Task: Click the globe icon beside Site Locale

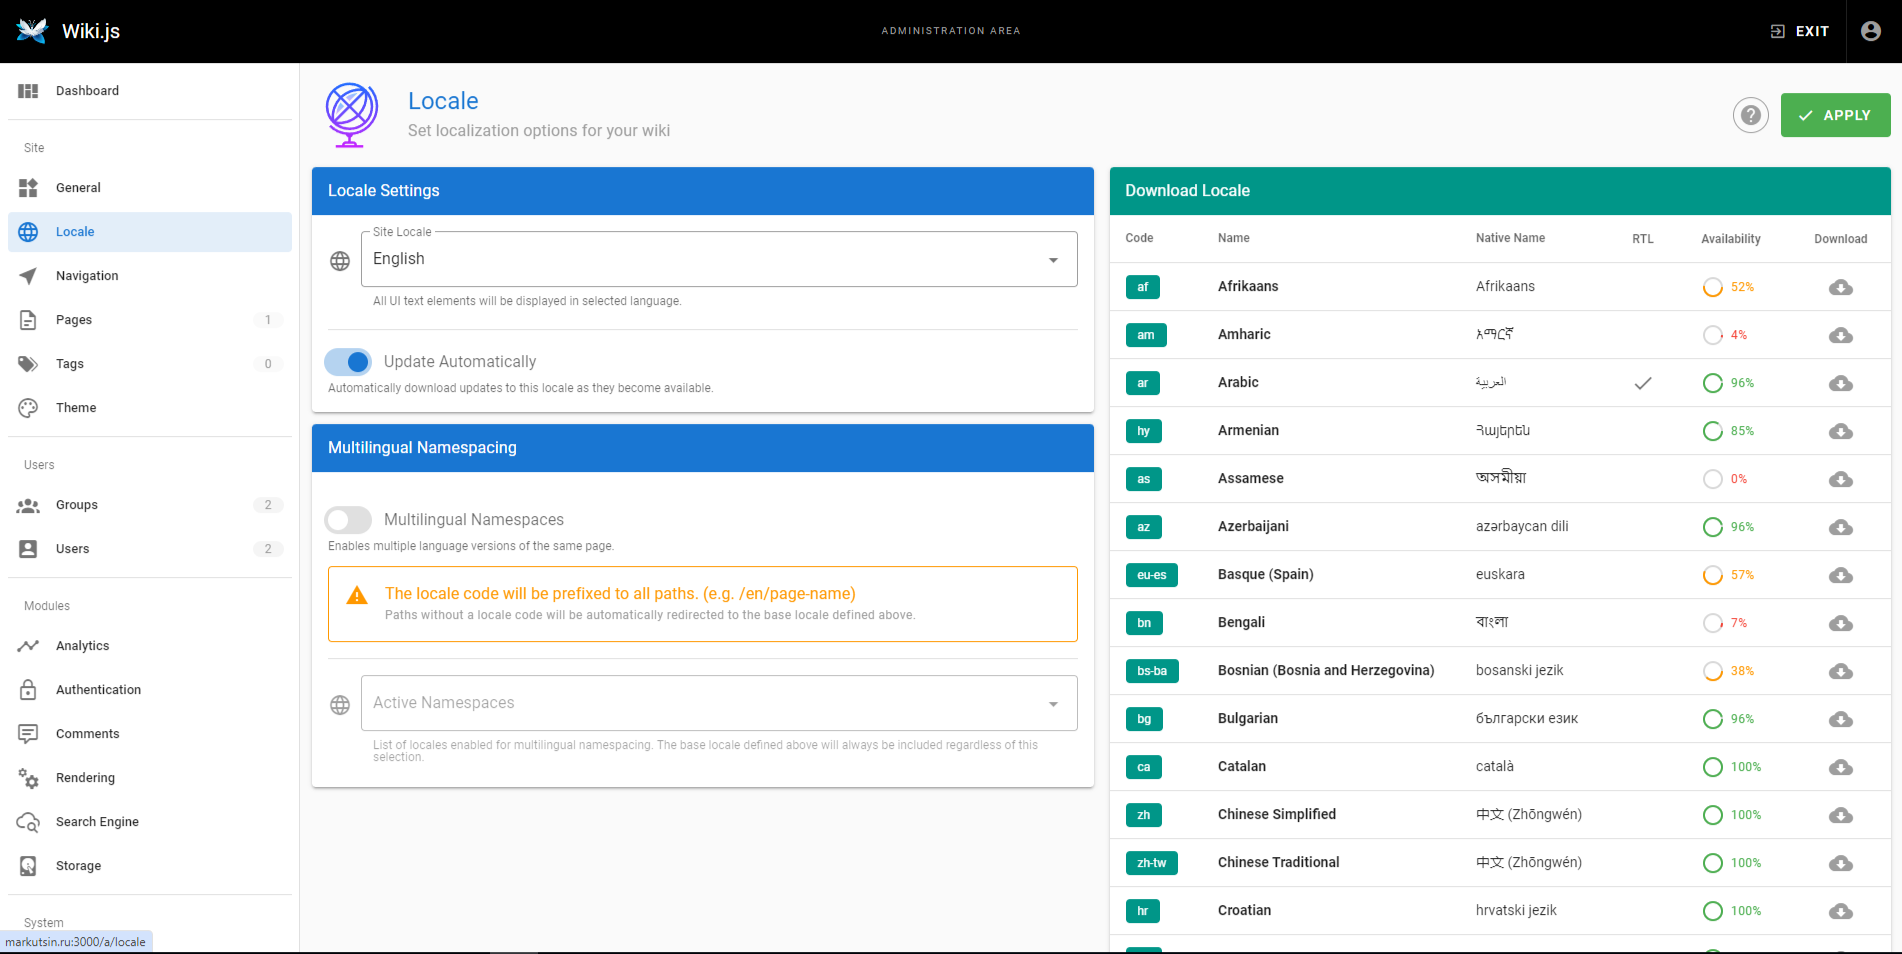Action: [340, 261]
